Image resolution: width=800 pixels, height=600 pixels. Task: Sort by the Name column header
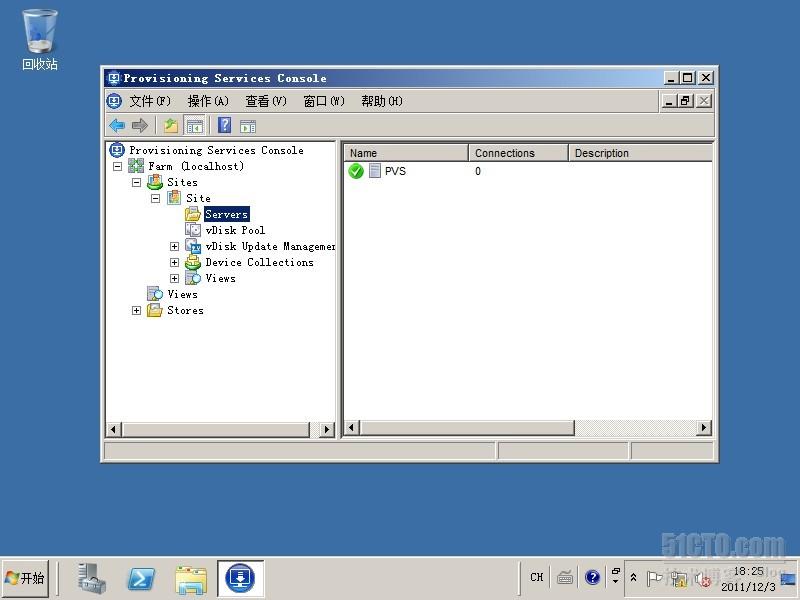(406, 153)
